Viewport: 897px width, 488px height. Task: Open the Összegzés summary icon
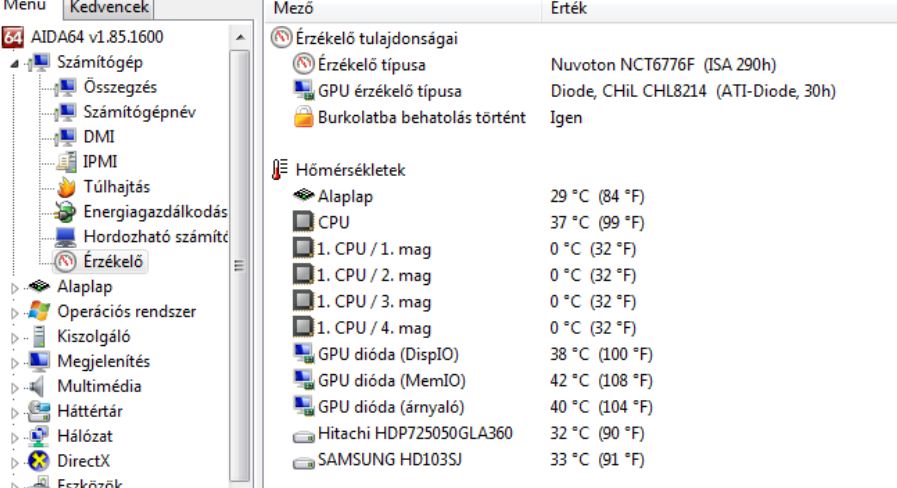coord(66,87)
